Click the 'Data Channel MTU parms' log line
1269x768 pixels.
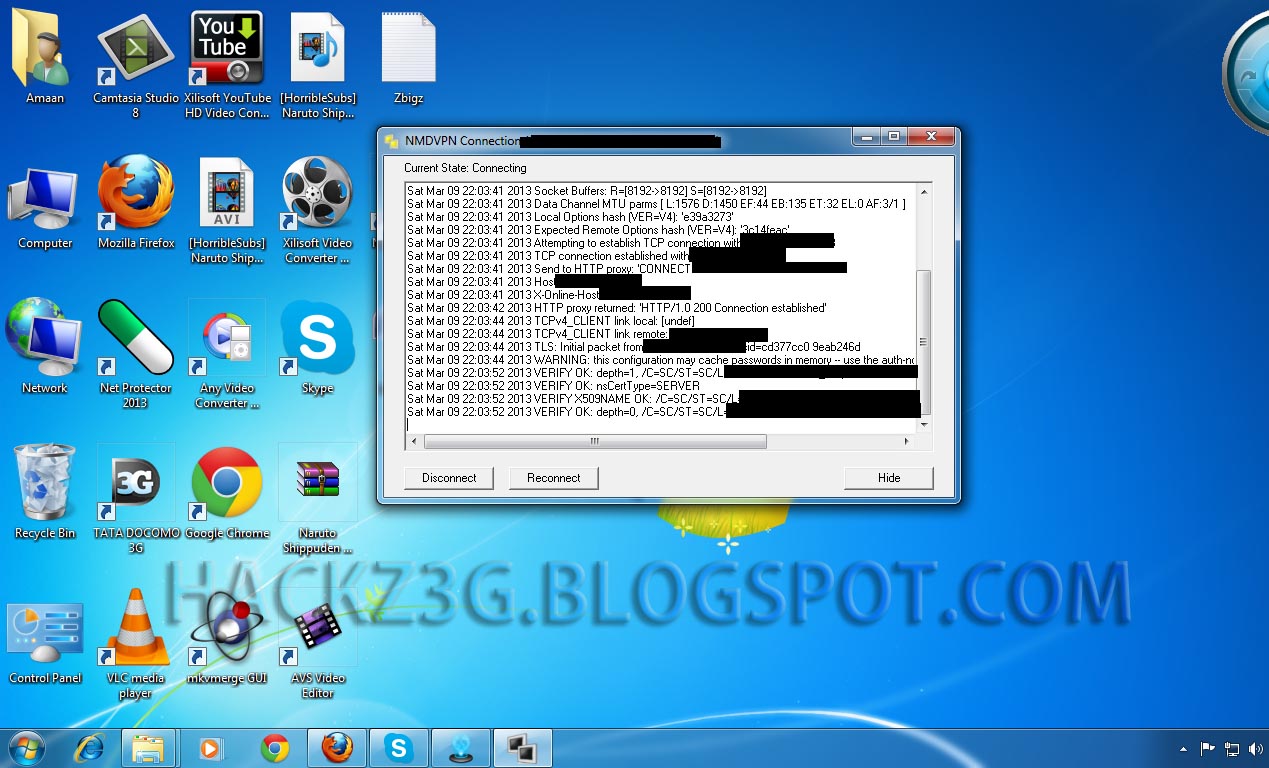[656, 204]
